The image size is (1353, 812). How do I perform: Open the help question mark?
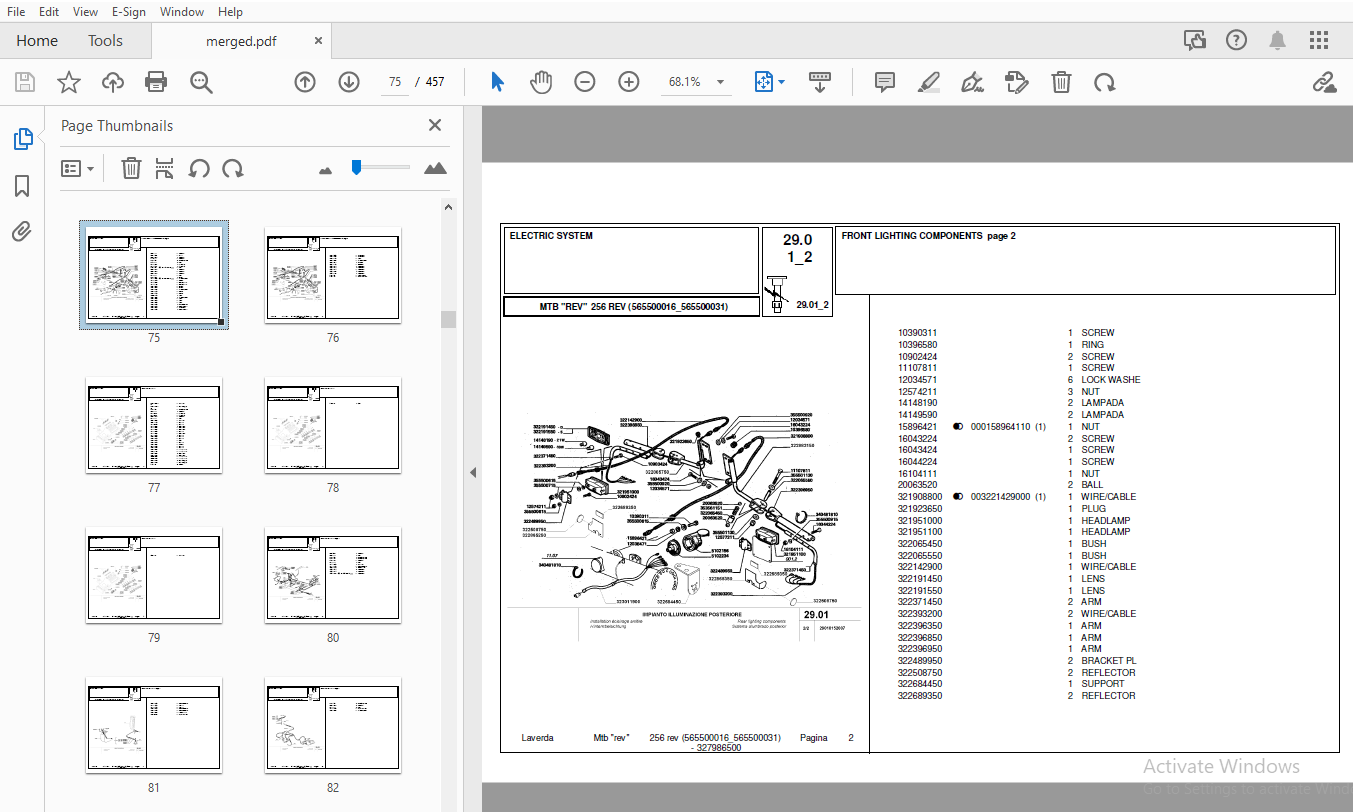pos(1237,40)
